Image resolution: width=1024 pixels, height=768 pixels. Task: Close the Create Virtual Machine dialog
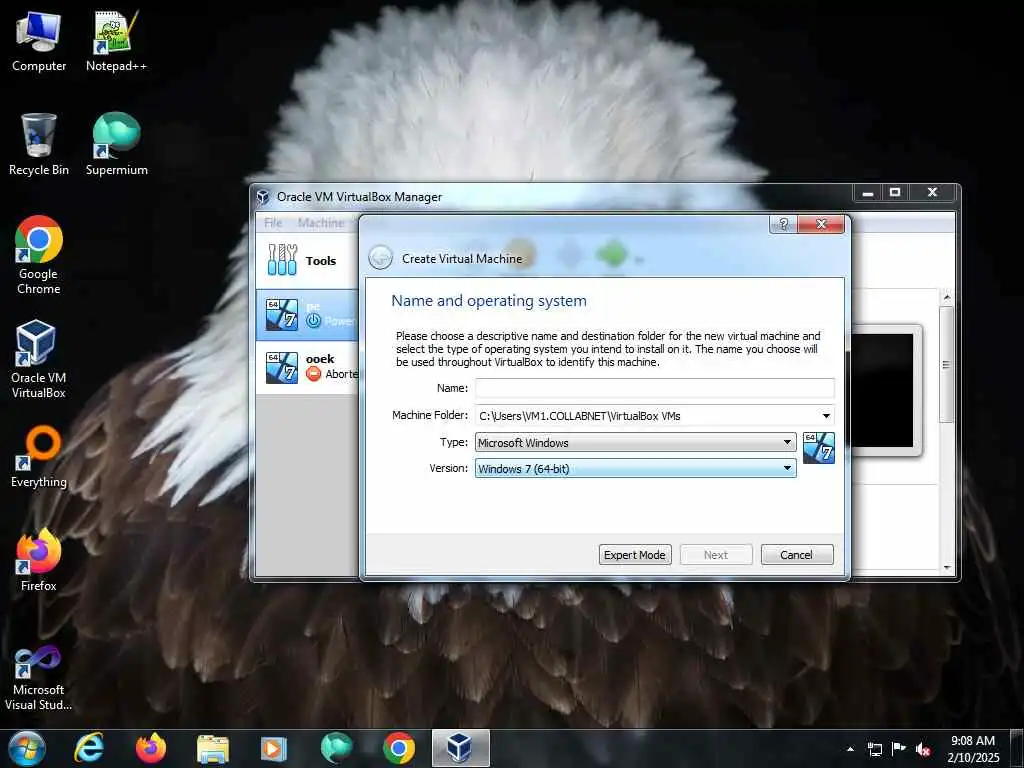click(x=821, y=224)
